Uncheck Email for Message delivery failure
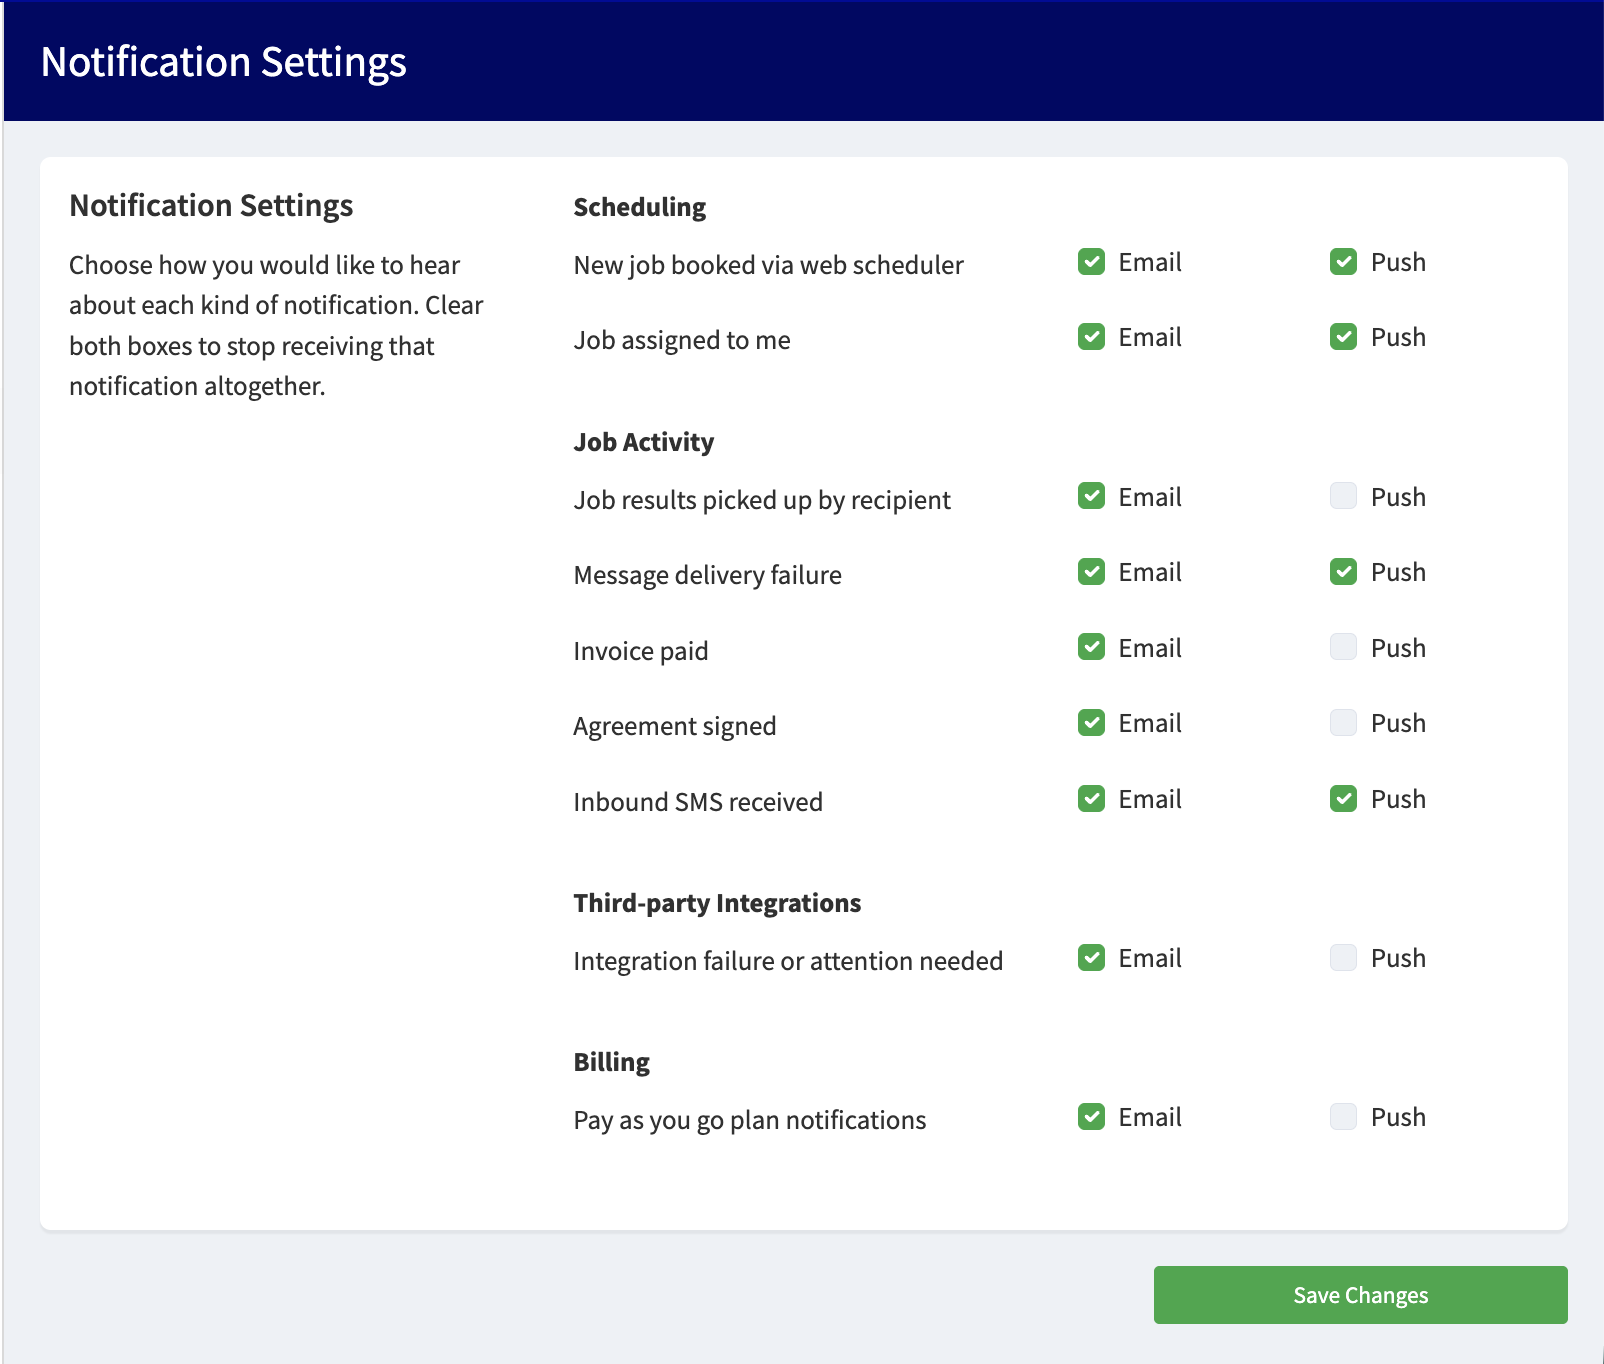 click(x=1091, y=572)
